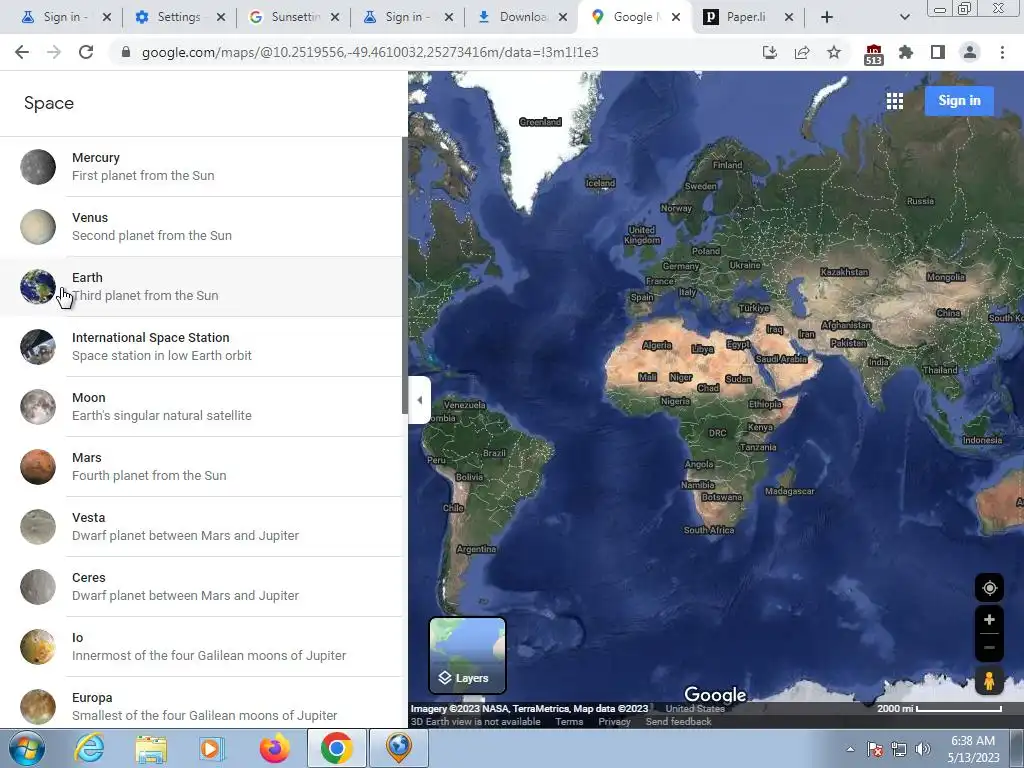Open a new browser tab
1024x768 pixels.
click(x=827, y=17)
